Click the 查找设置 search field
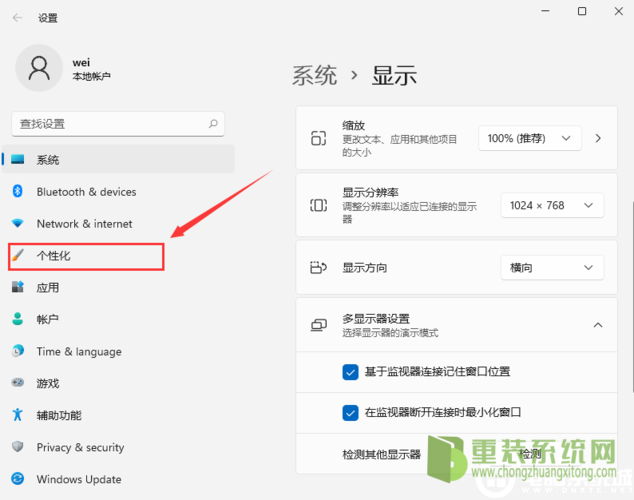This screenshot has width=634, height=500. pyautogui.click(x=118, y=124)
